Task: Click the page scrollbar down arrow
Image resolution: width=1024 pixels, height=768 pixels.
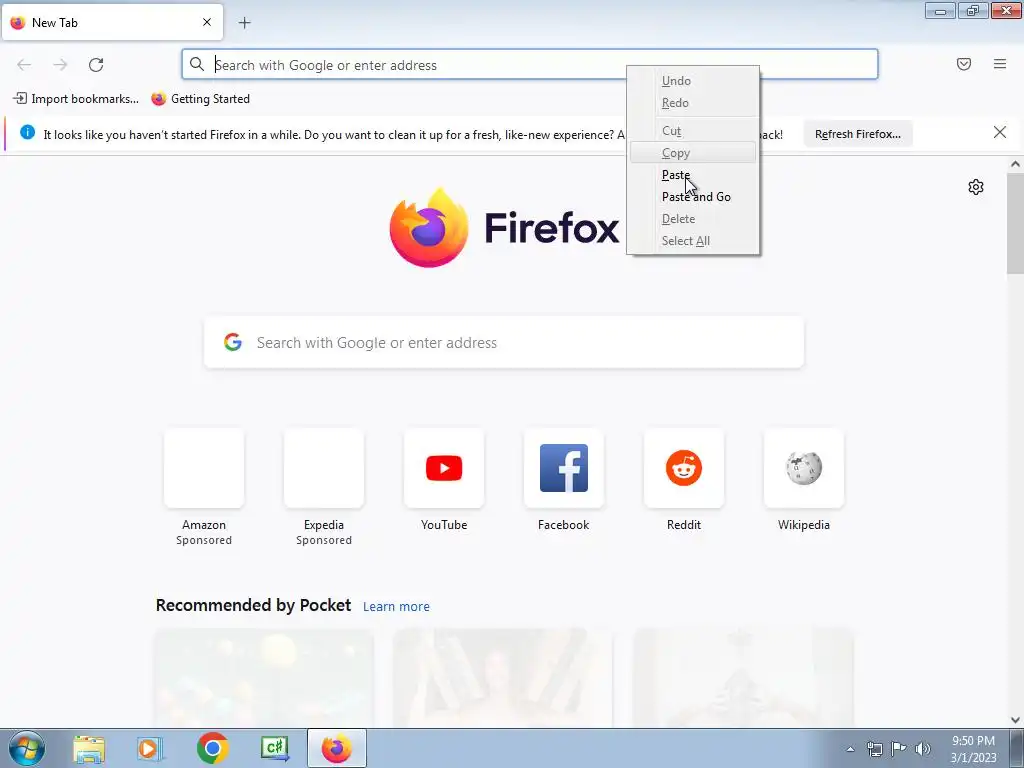Action: coord(1015,720)
